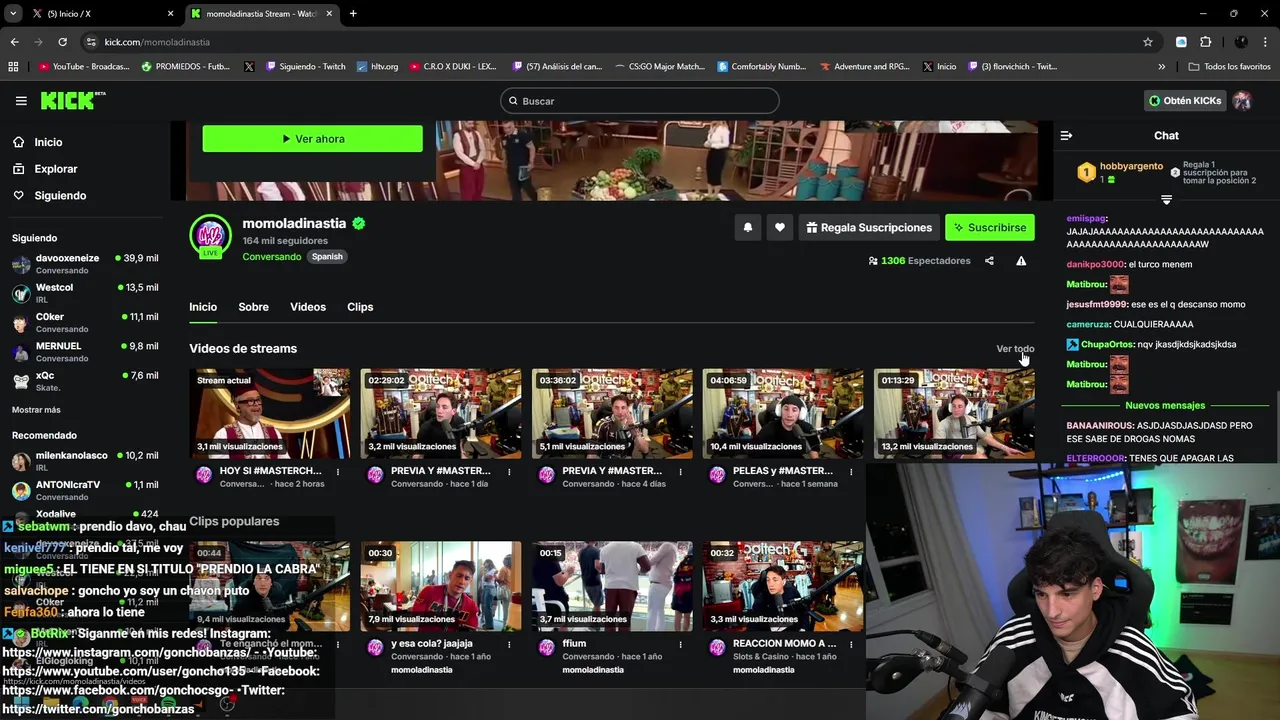The image size is (1280, 720).
Task: Open options for 'y esa cola? jaajaja' clip
Action: click(509, 644)
